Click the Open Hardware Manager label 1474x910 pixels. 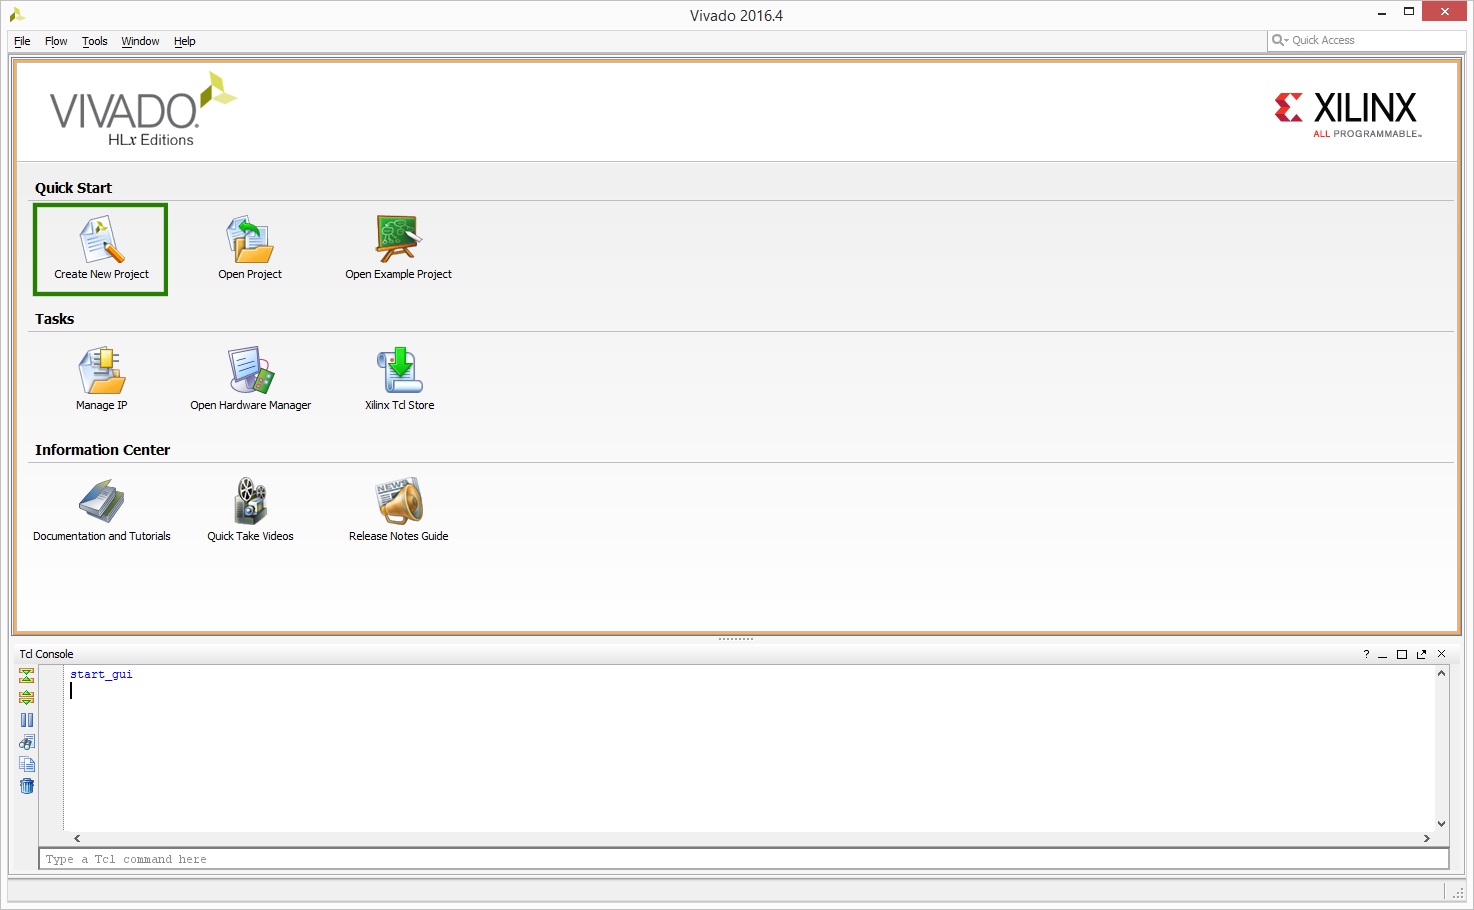[250, 405]
